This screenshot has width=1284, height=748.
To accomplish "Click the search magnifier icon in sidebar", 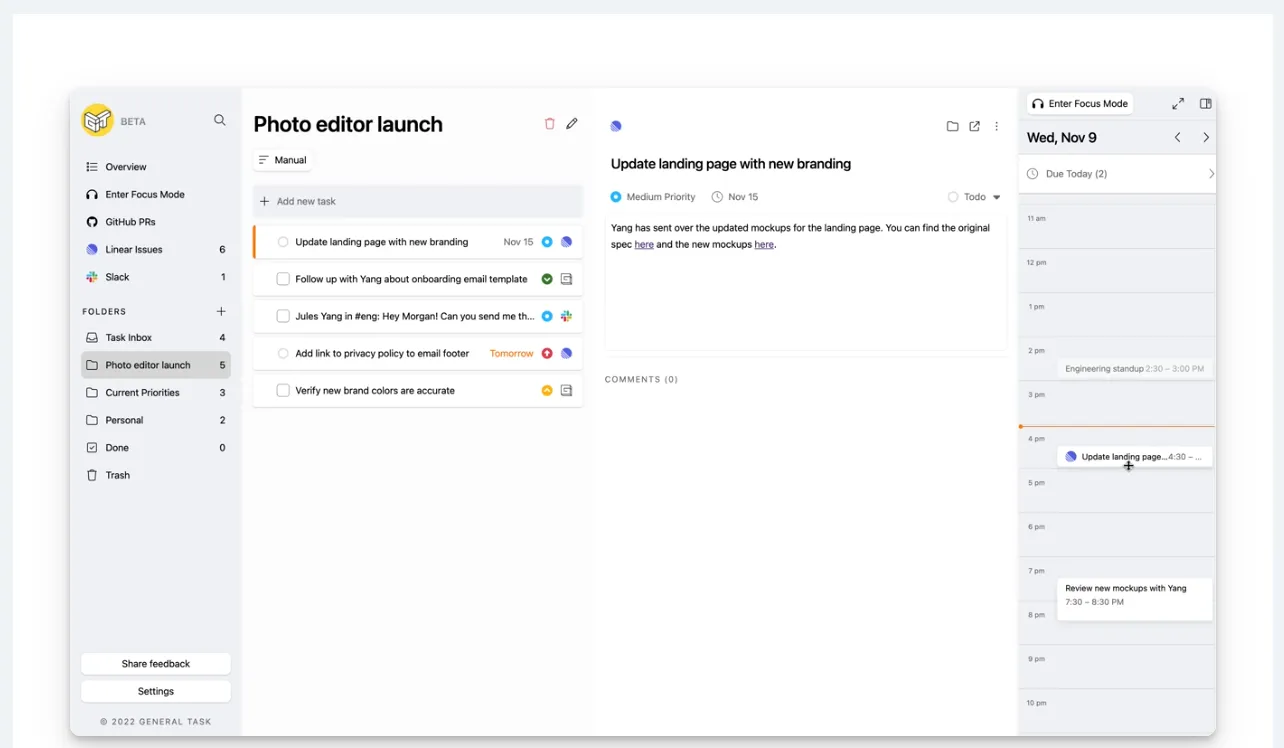I will 220,120.
